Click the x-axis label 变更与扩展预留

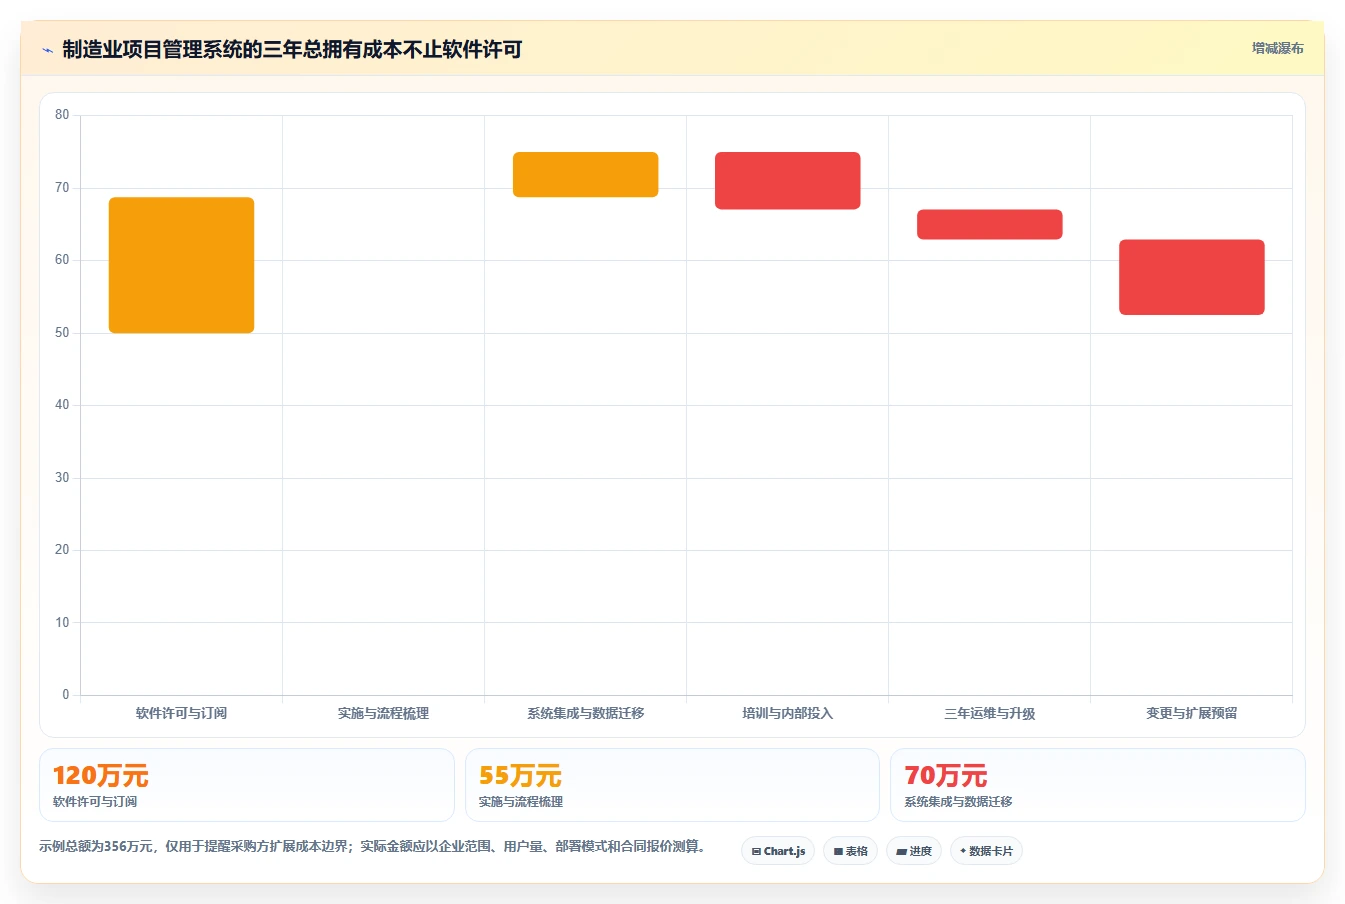click(1192, 713)
